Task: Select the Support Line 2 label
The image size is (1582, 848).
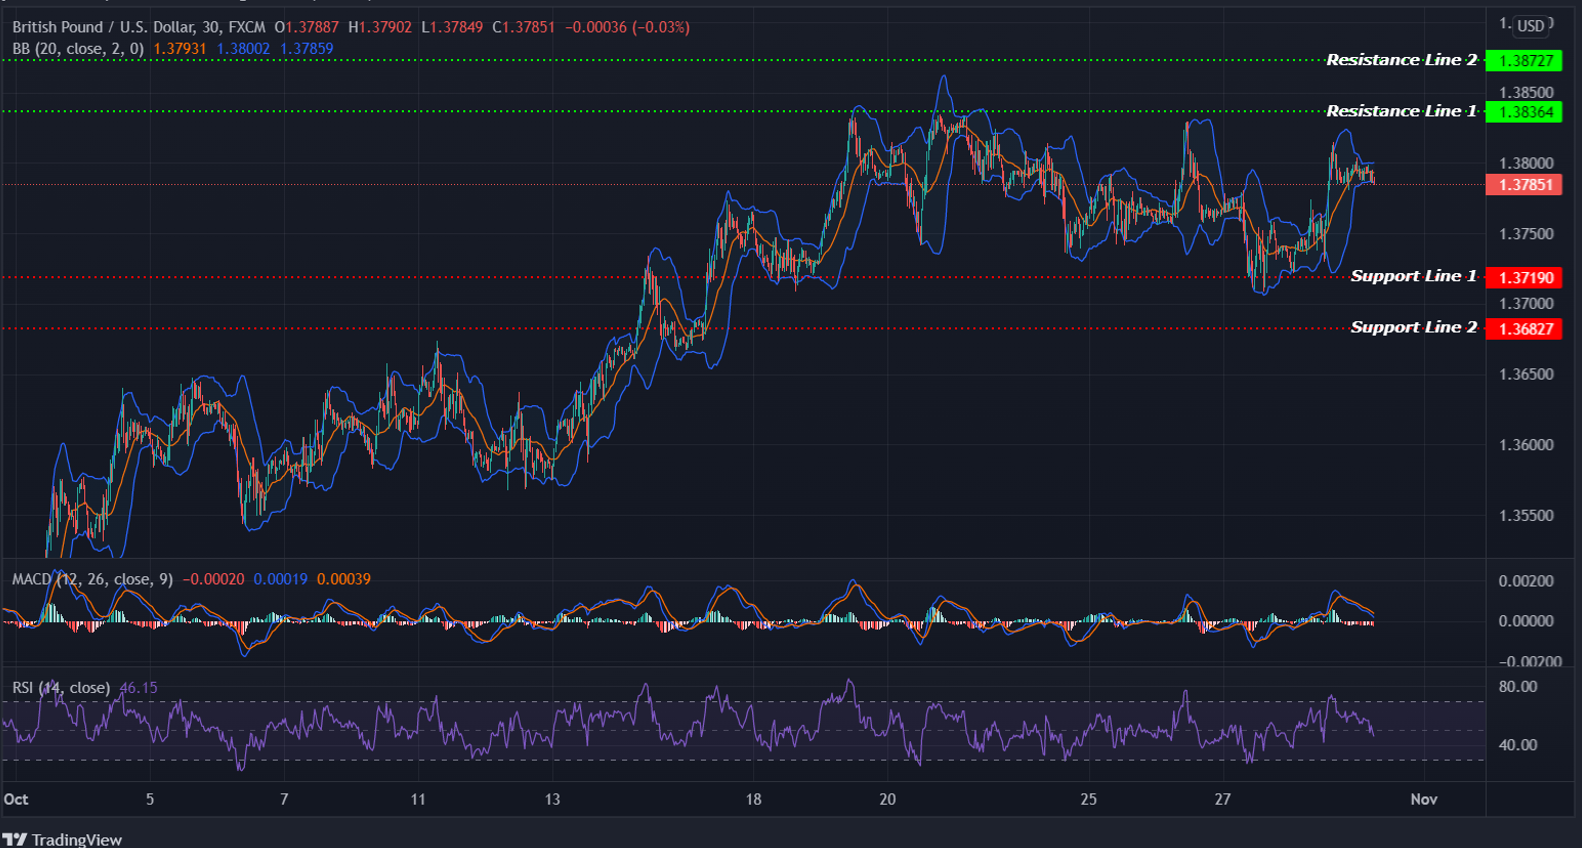Action: [1413, 327]
